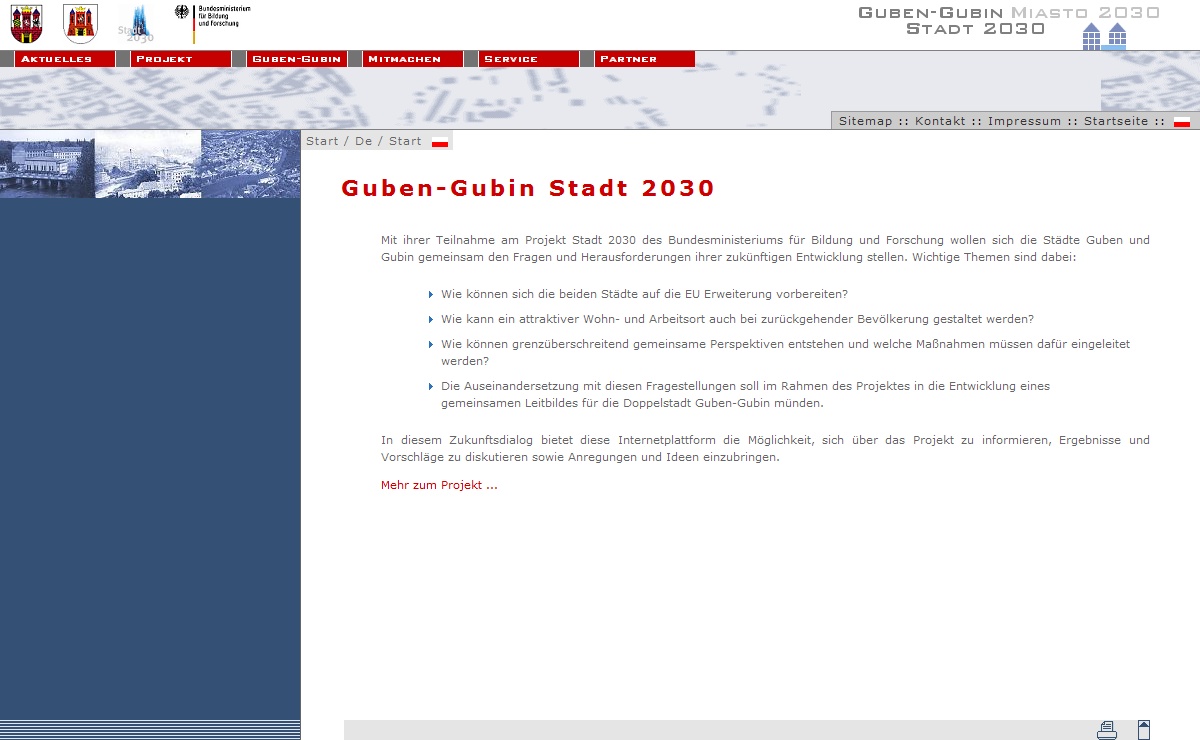Screen dimensions: 1200x740
Task: Jump to page top with arrow icon
Action: click(x=1144, y=730)
